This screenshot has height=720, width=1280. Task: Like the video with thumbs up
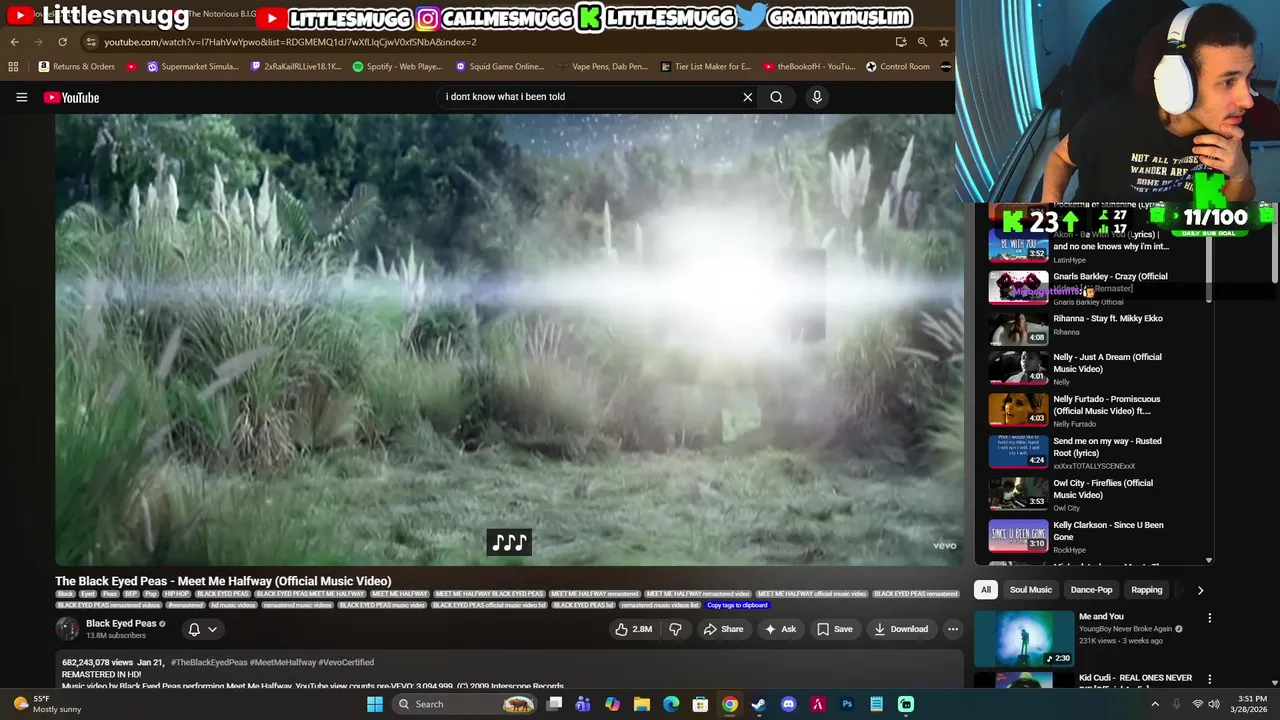click(x=633, y=629)
